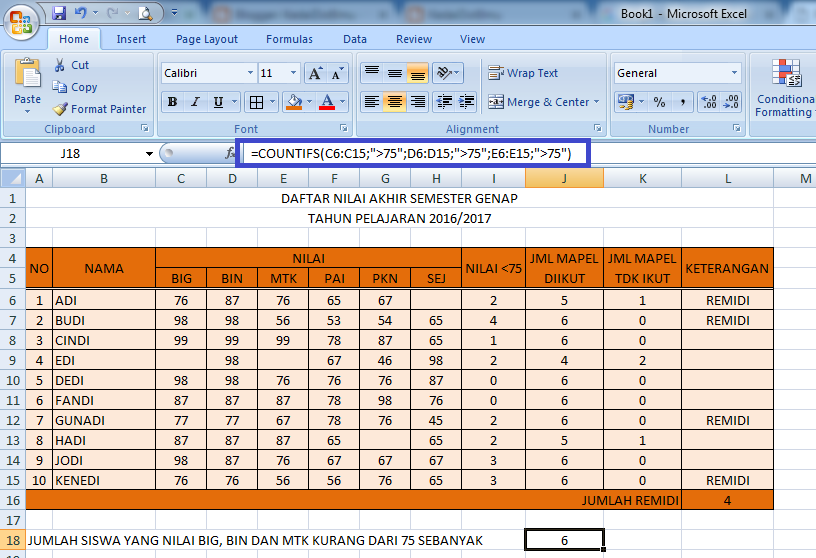Decrease indent of cell text
The image size is (816, 558).
(x=444, y=102)
